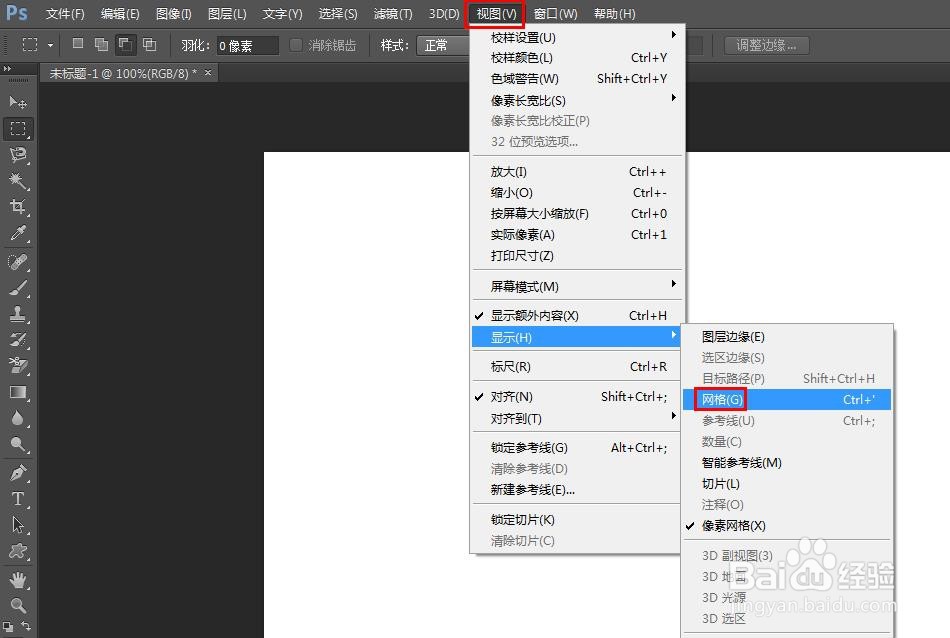Select the Blur tool

coord(18,419)
